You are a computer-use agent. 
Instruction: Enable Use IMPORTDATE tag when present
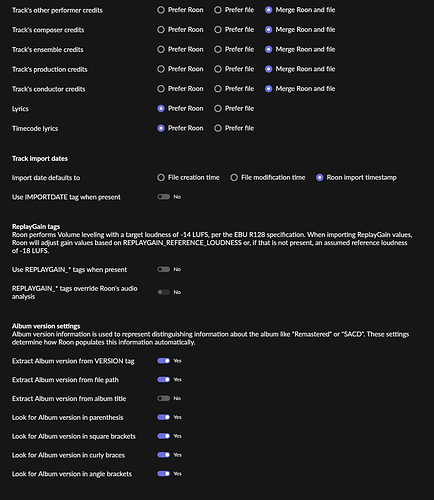(164, 197)
